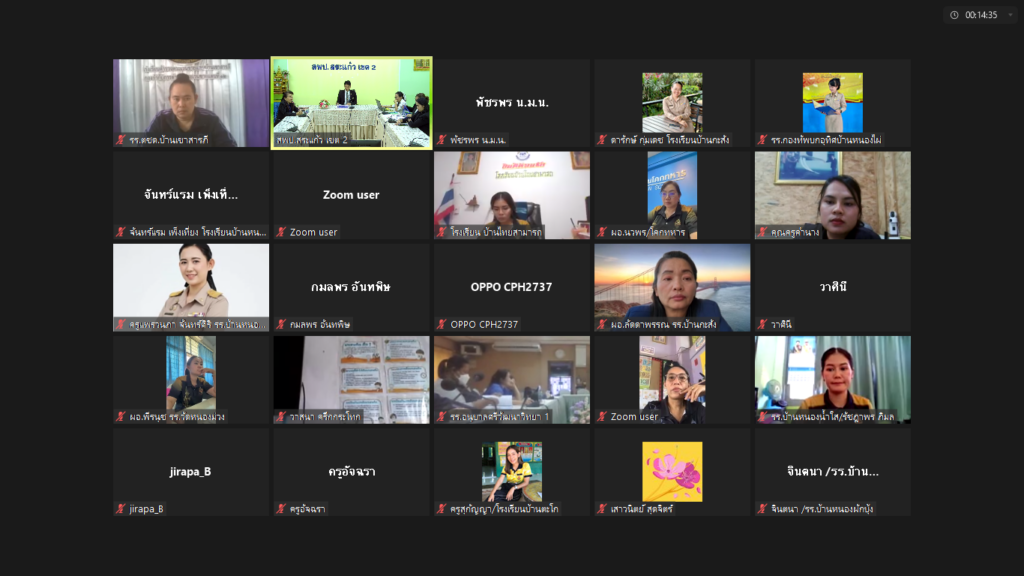The height and width of the screenshot is (576, 1024).
Task: Click the Zoom user text in the videoless tile
Action: [x=351, y=195]
